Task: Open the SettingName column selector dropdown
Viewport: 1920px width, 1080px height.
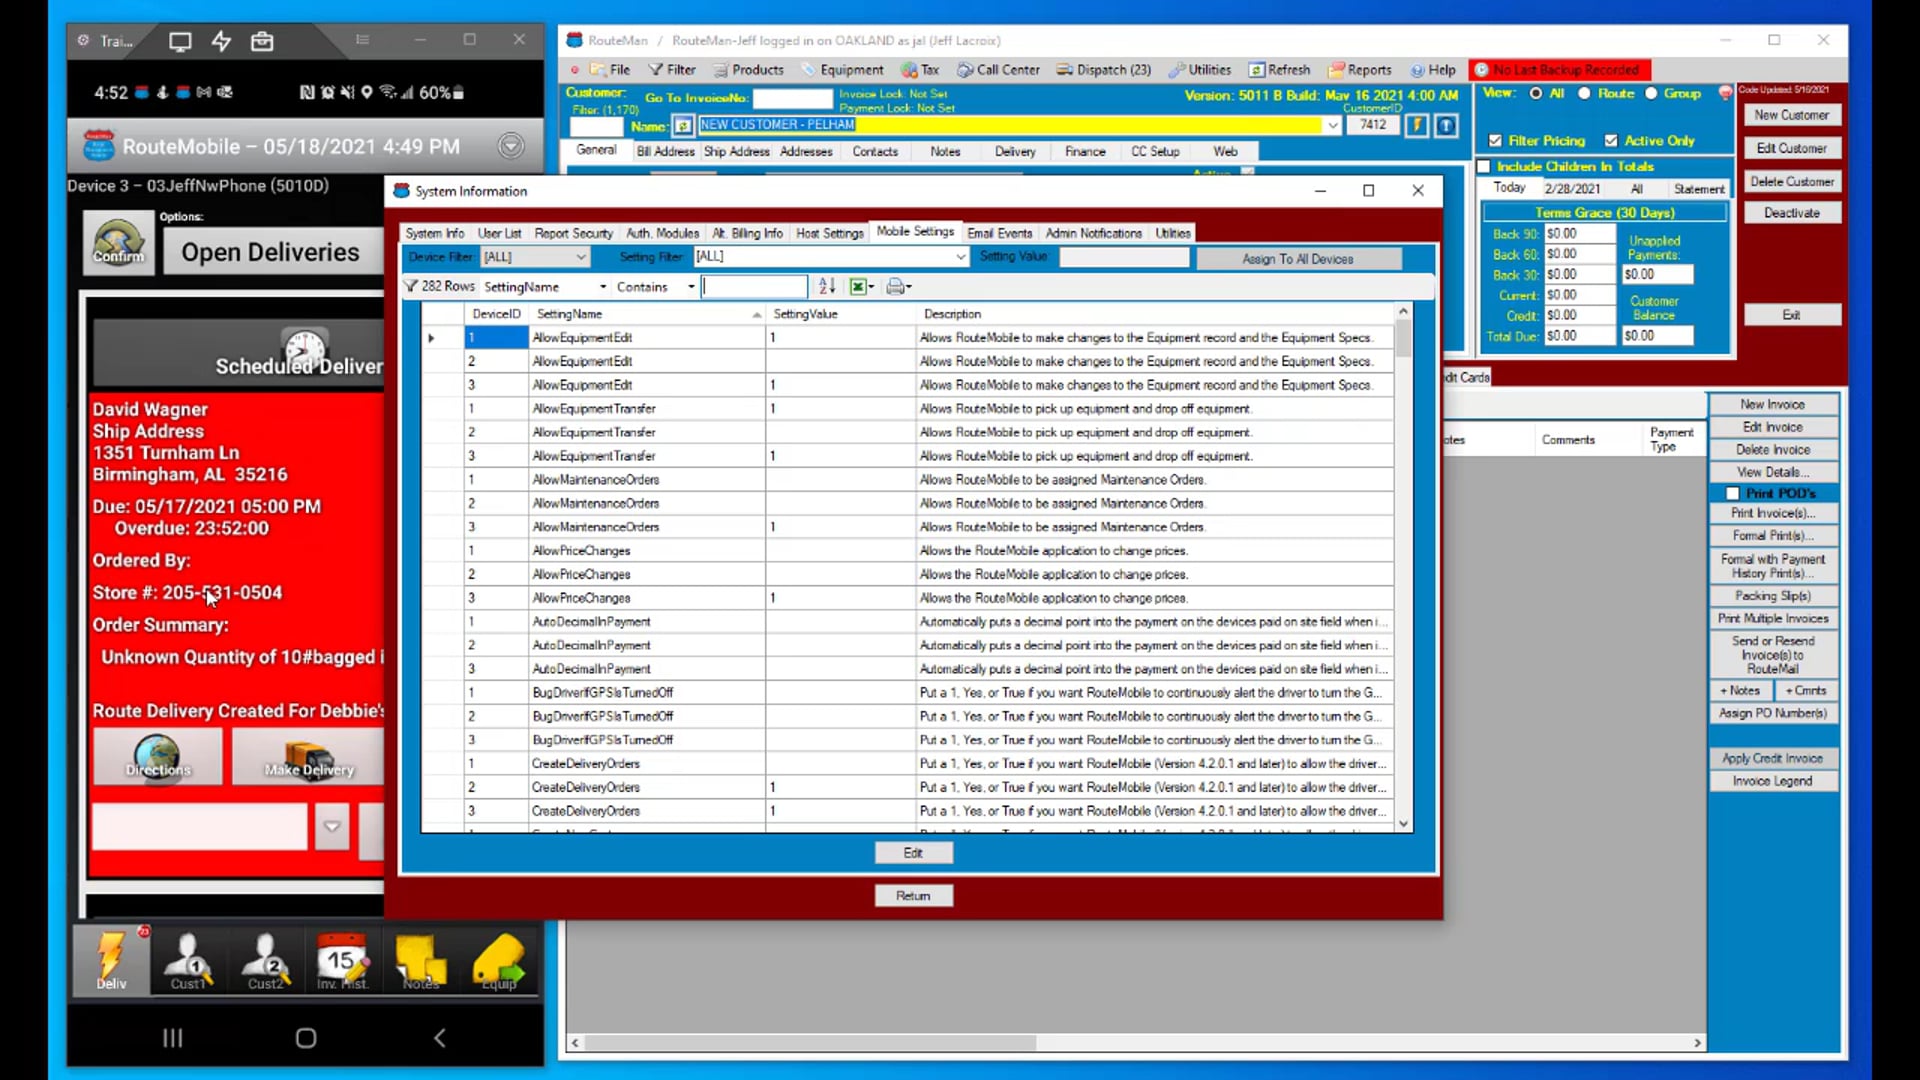Action: click(x=603, y=287)
